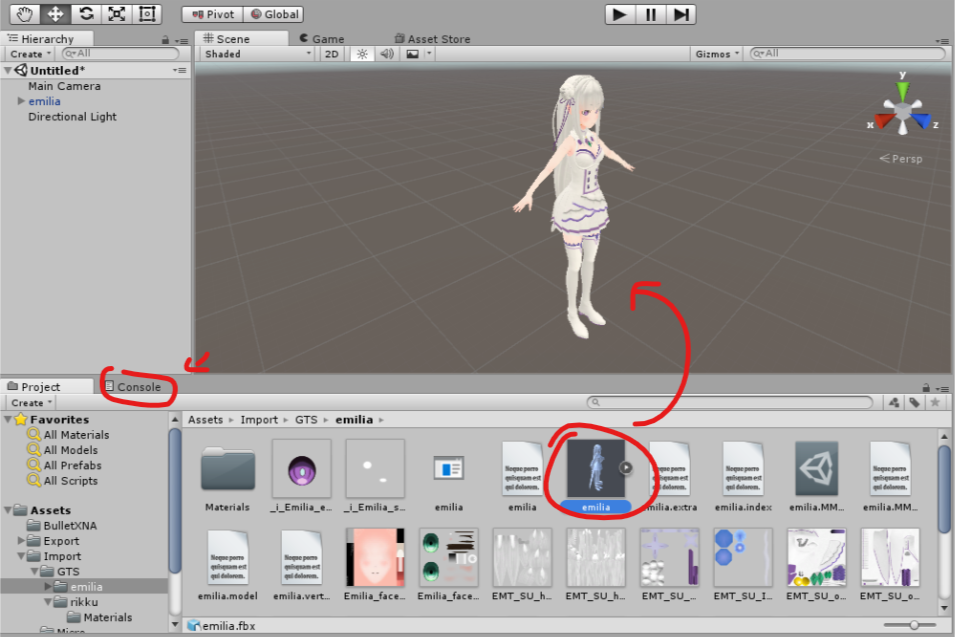This screenshot has height=637, width=955.
Task: Click the blue Z axis of the gizmo
Action: point(921,121)
